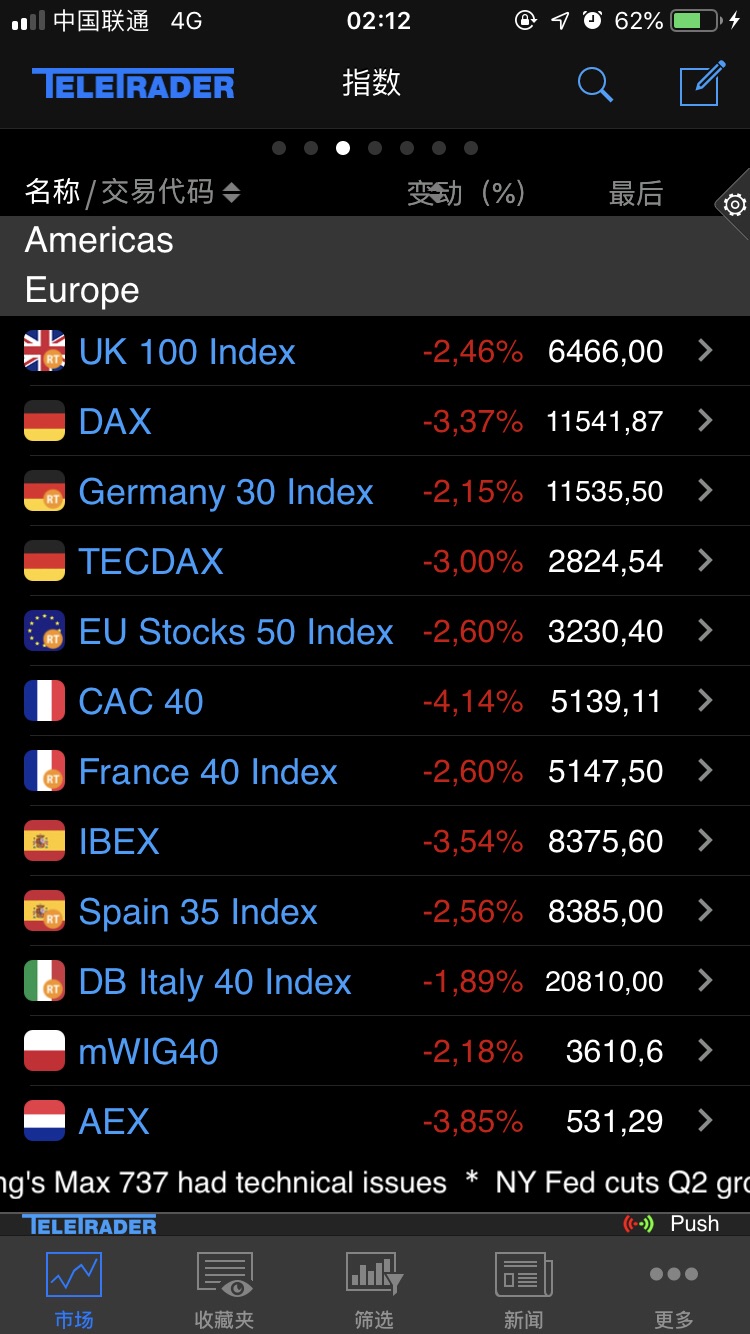750x1334 pixels.
Task: Select the 最后 last price column header
Action: 636,194
